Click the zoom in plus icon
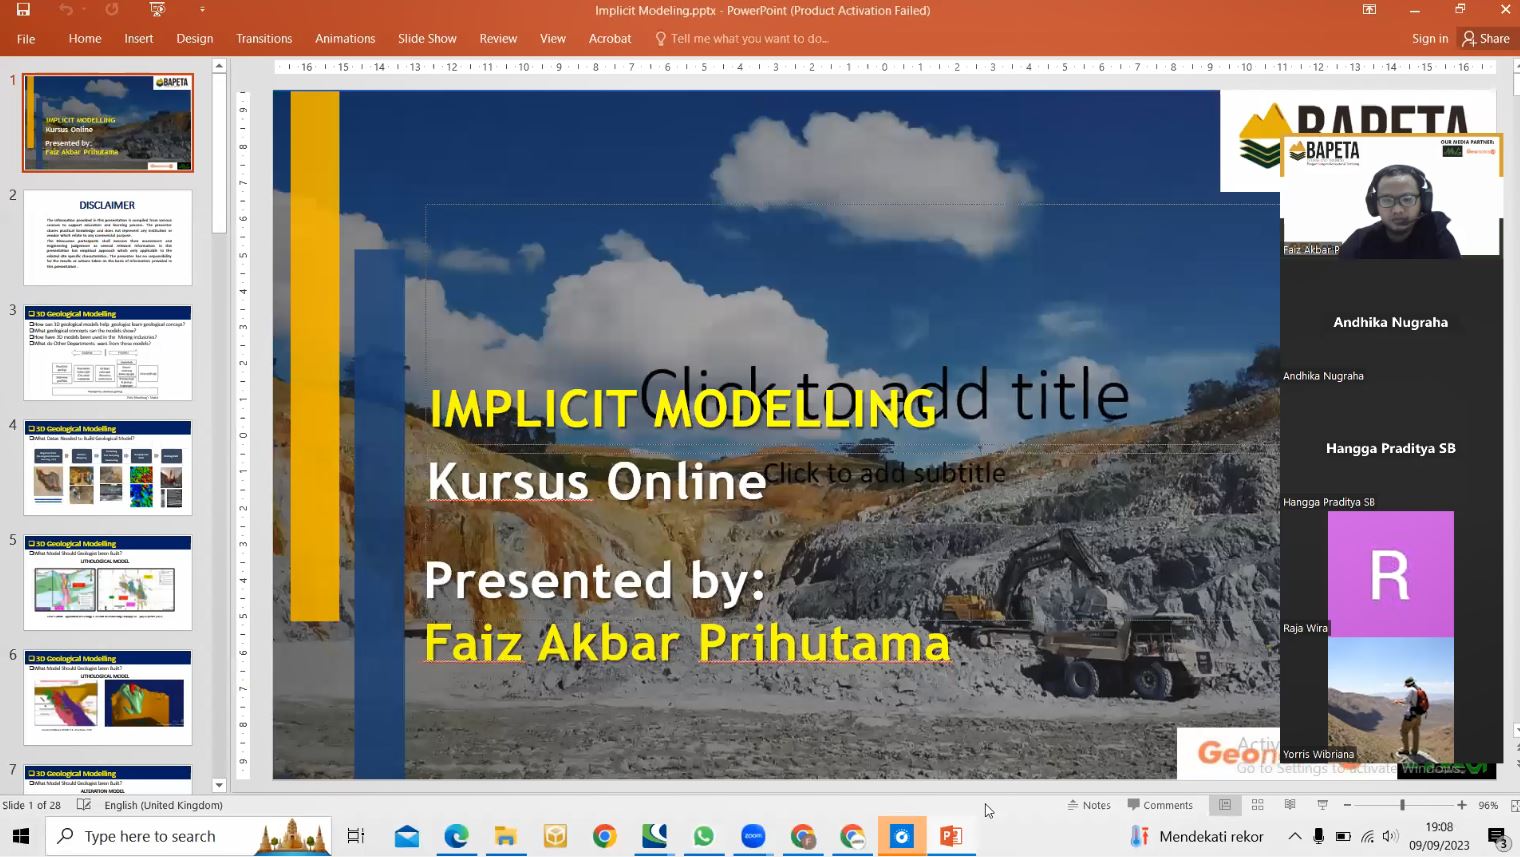The image size is (1520, 857). click(1462, 805)
